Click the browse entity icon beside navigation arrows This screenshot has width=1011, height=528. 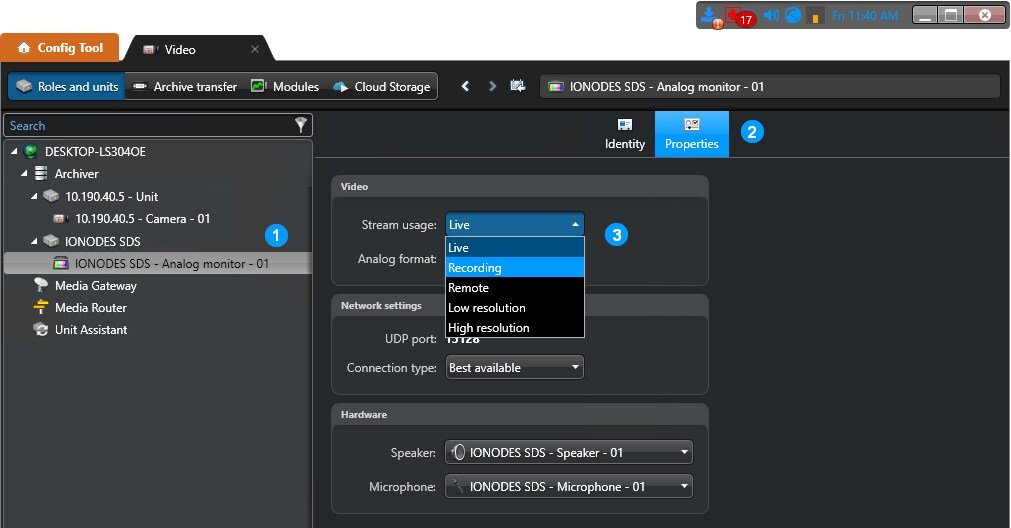[518, 86]
